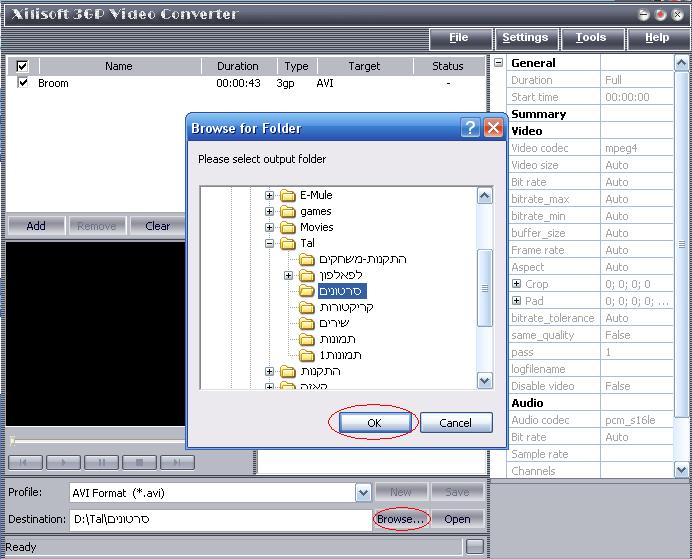Open the Profile format dropdown
692x559 pixels.
click(x=363, y=492)
